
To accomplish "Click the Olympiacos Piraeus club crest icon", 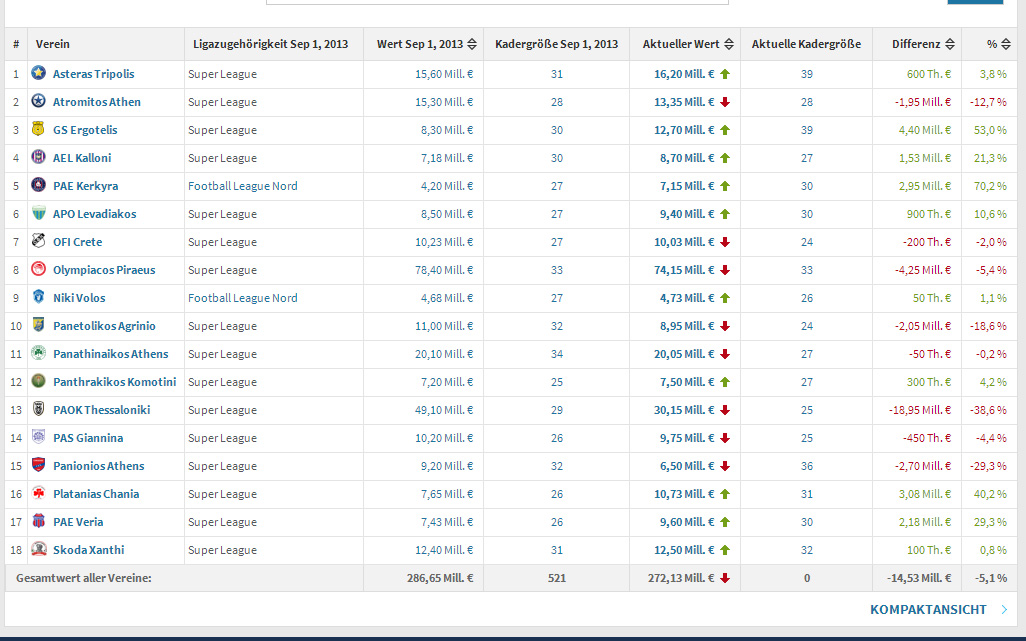I will [x=39, y=269].
